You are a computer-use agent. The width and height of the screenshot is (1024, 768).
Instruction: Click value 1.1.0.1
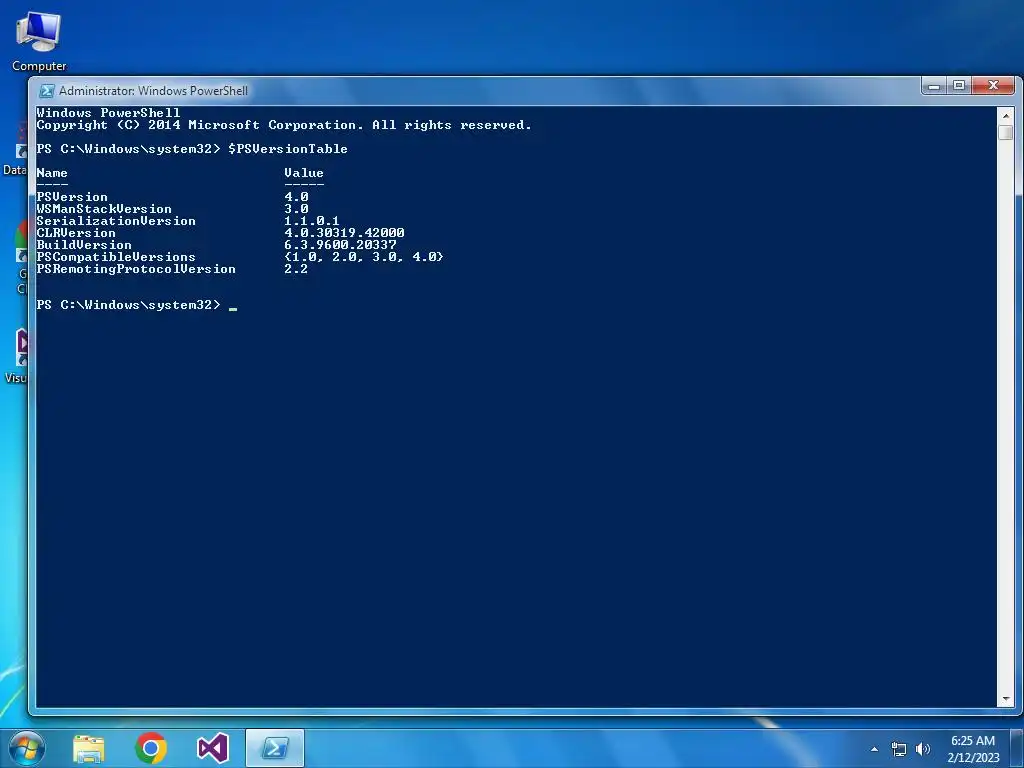point(312,221)
